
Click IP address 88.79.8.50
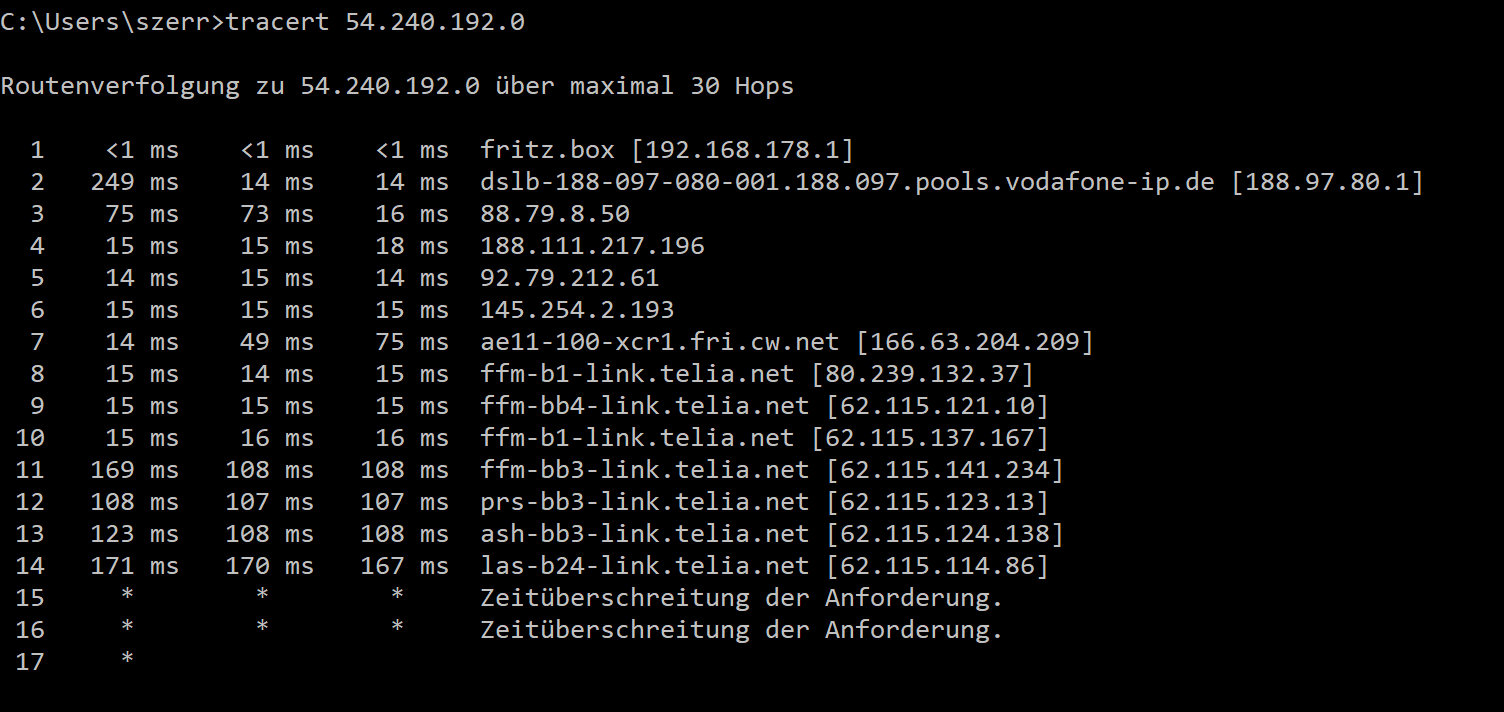pyautogui.click(x=555, y=214)
